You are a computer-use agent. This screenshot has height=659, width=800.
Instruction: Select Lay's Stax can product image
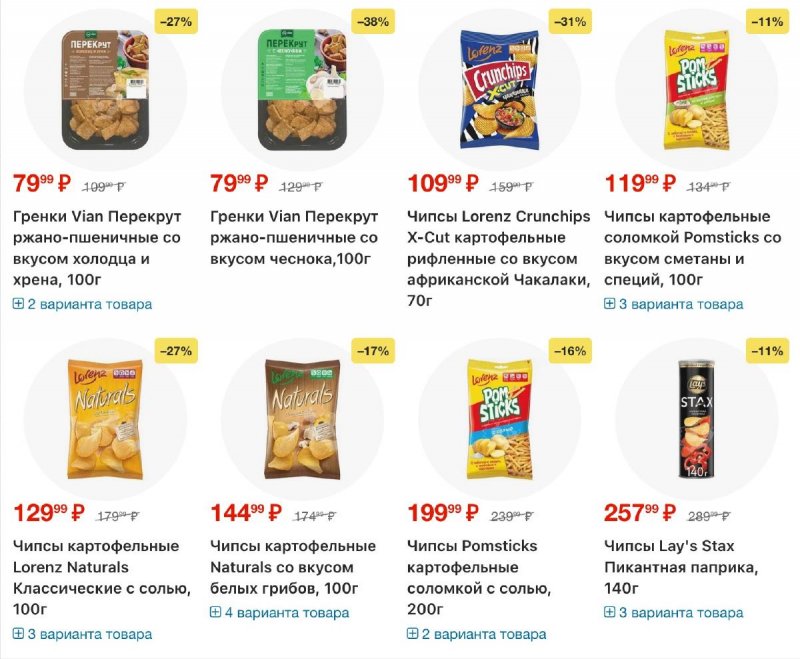tap(695, 418)
